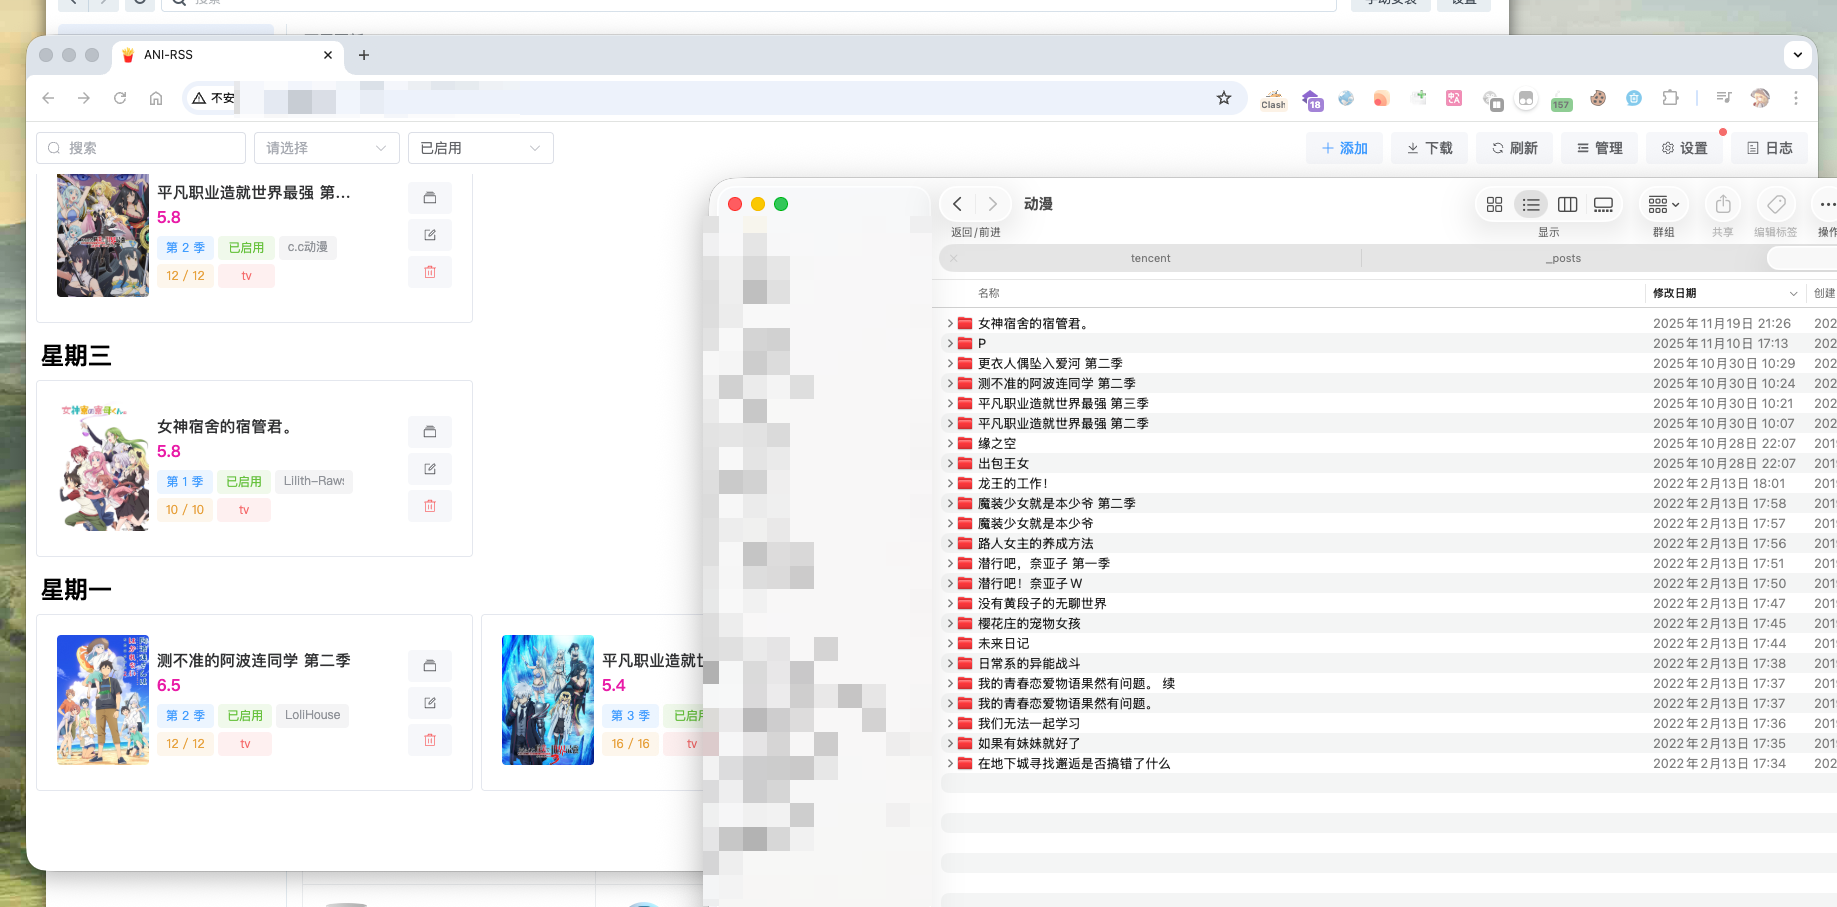Viewport: 1837px width, 907px height.
Task: Click the 搜索 search input field
Action: coord(141,148)
